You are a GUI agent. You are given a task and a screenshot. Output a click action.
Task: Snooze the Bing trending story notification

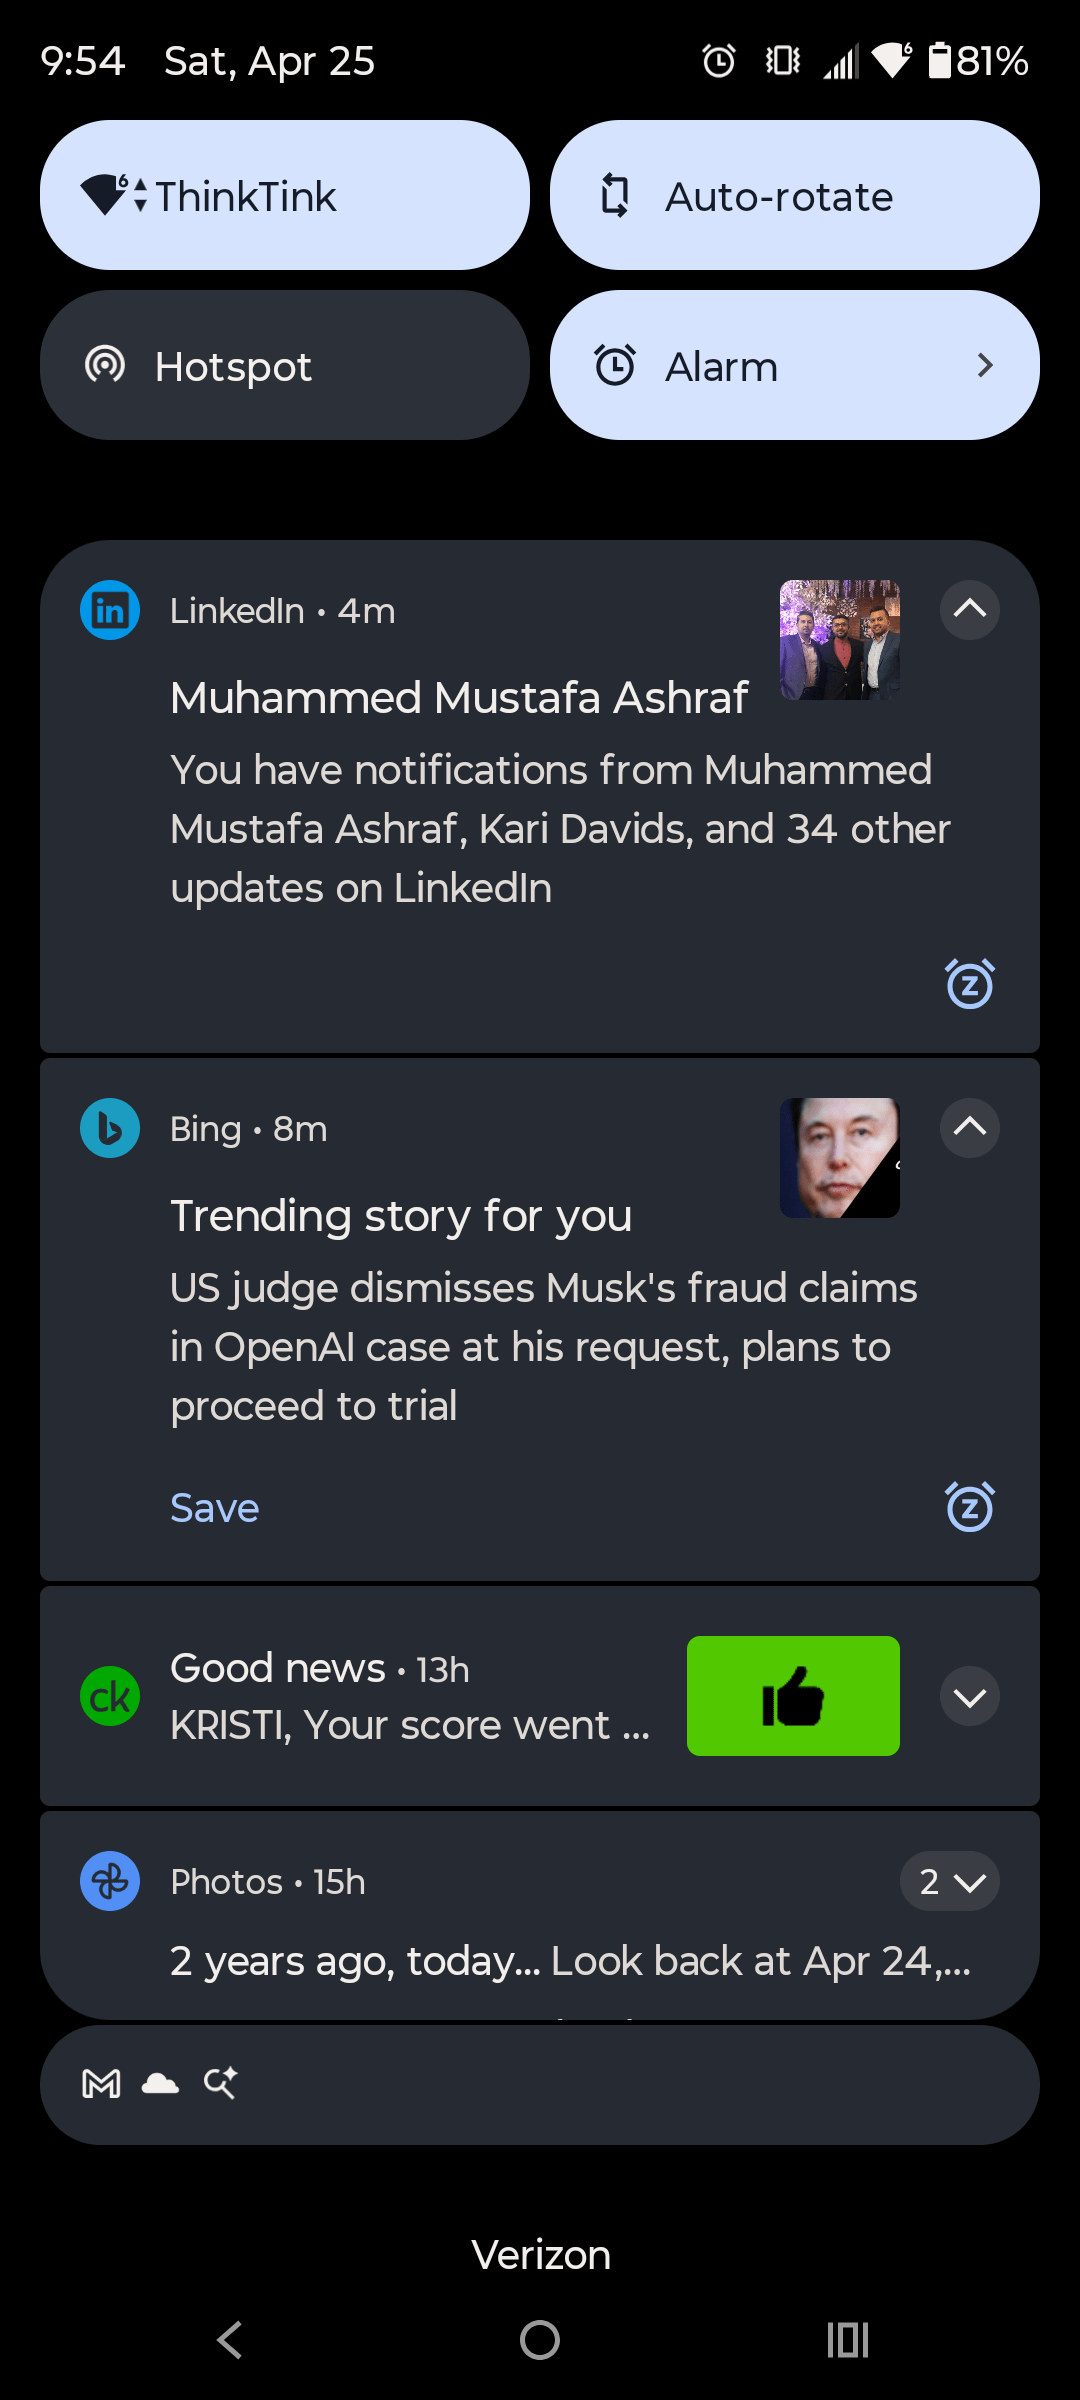coord(969,1507)
